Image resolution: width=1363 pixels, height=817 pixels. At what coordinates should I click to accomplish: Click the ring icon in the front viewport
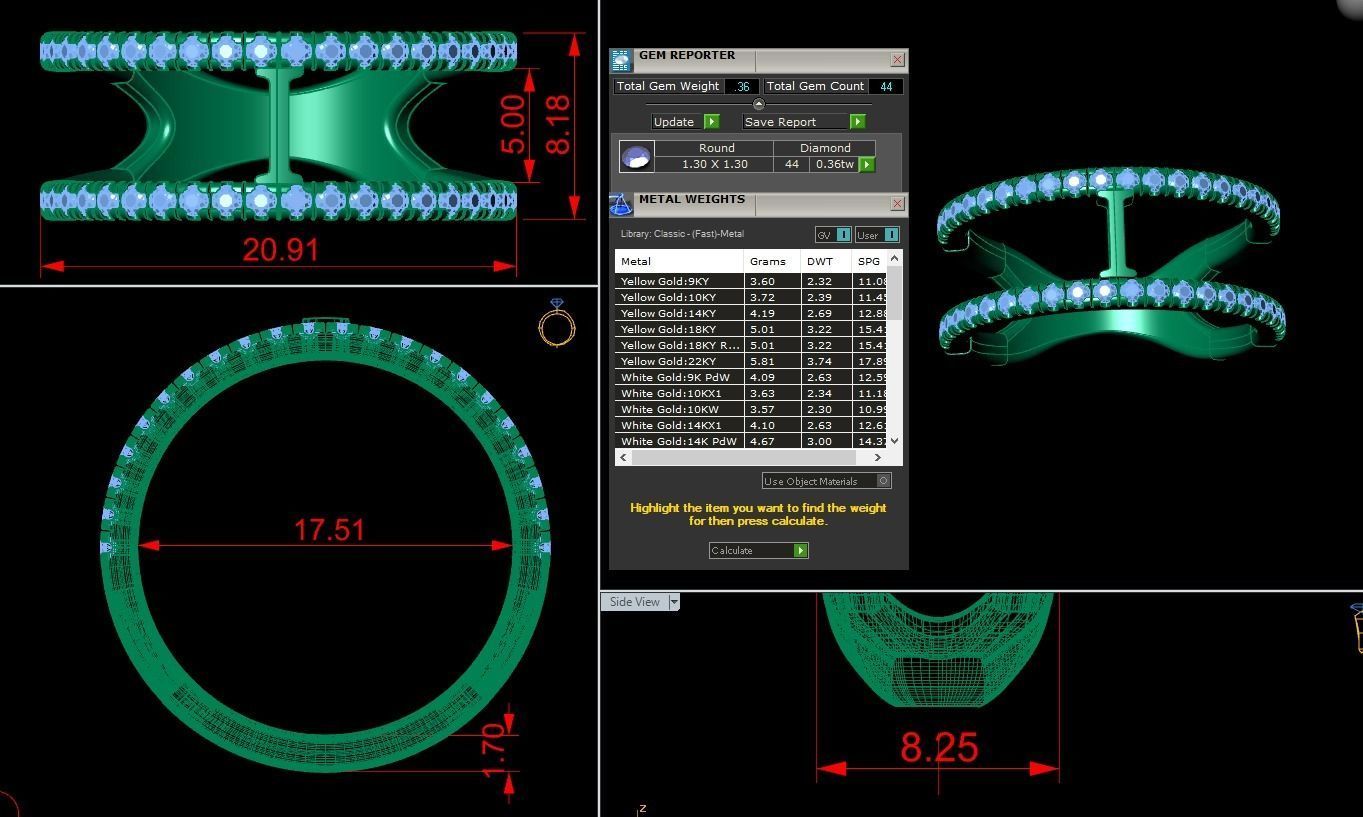click(557, 322)
